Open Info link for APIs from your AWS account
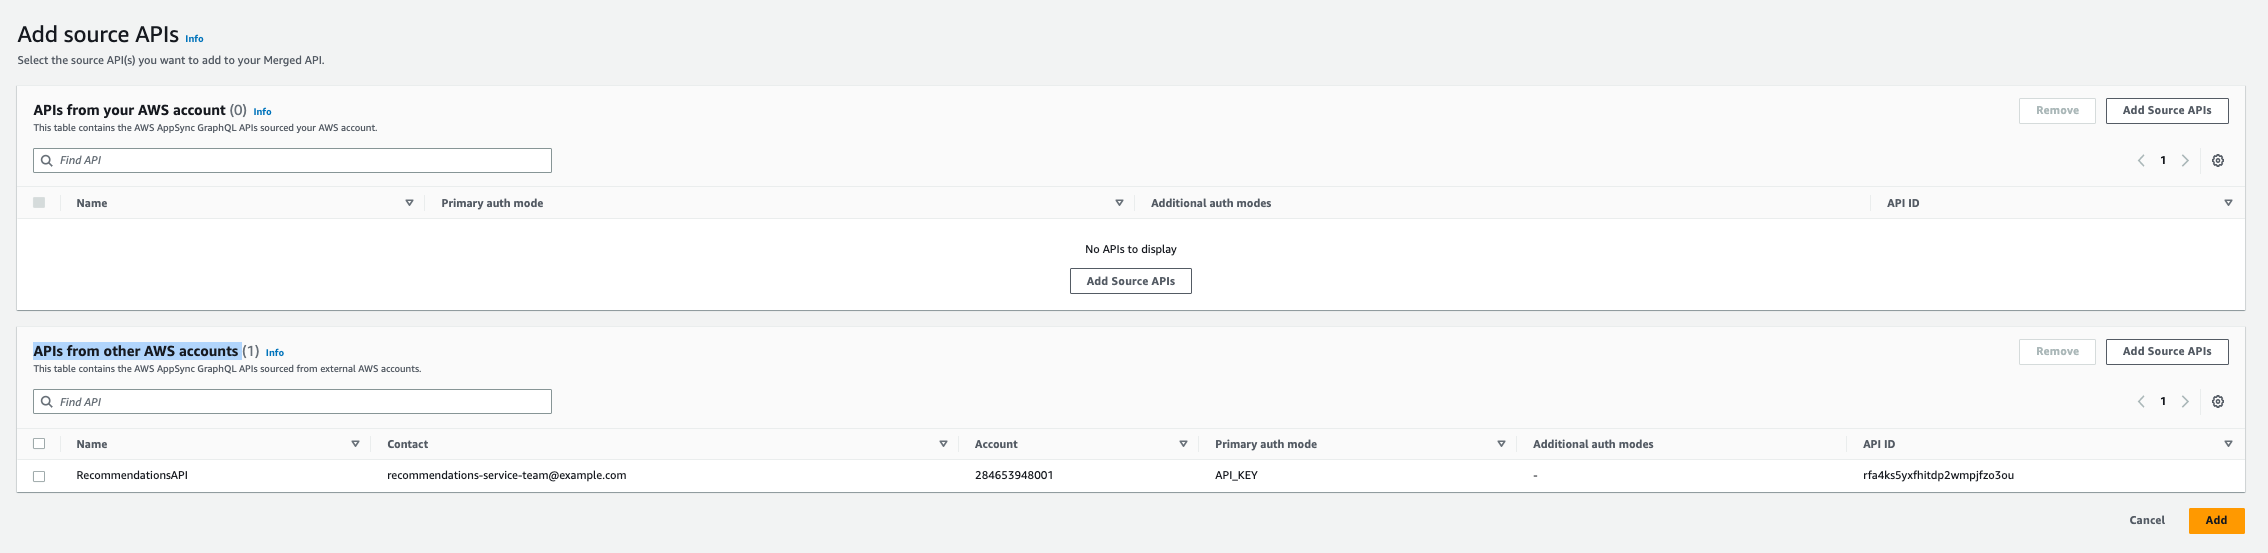Screen dimensions: 2268x553 tap(262, 112)
